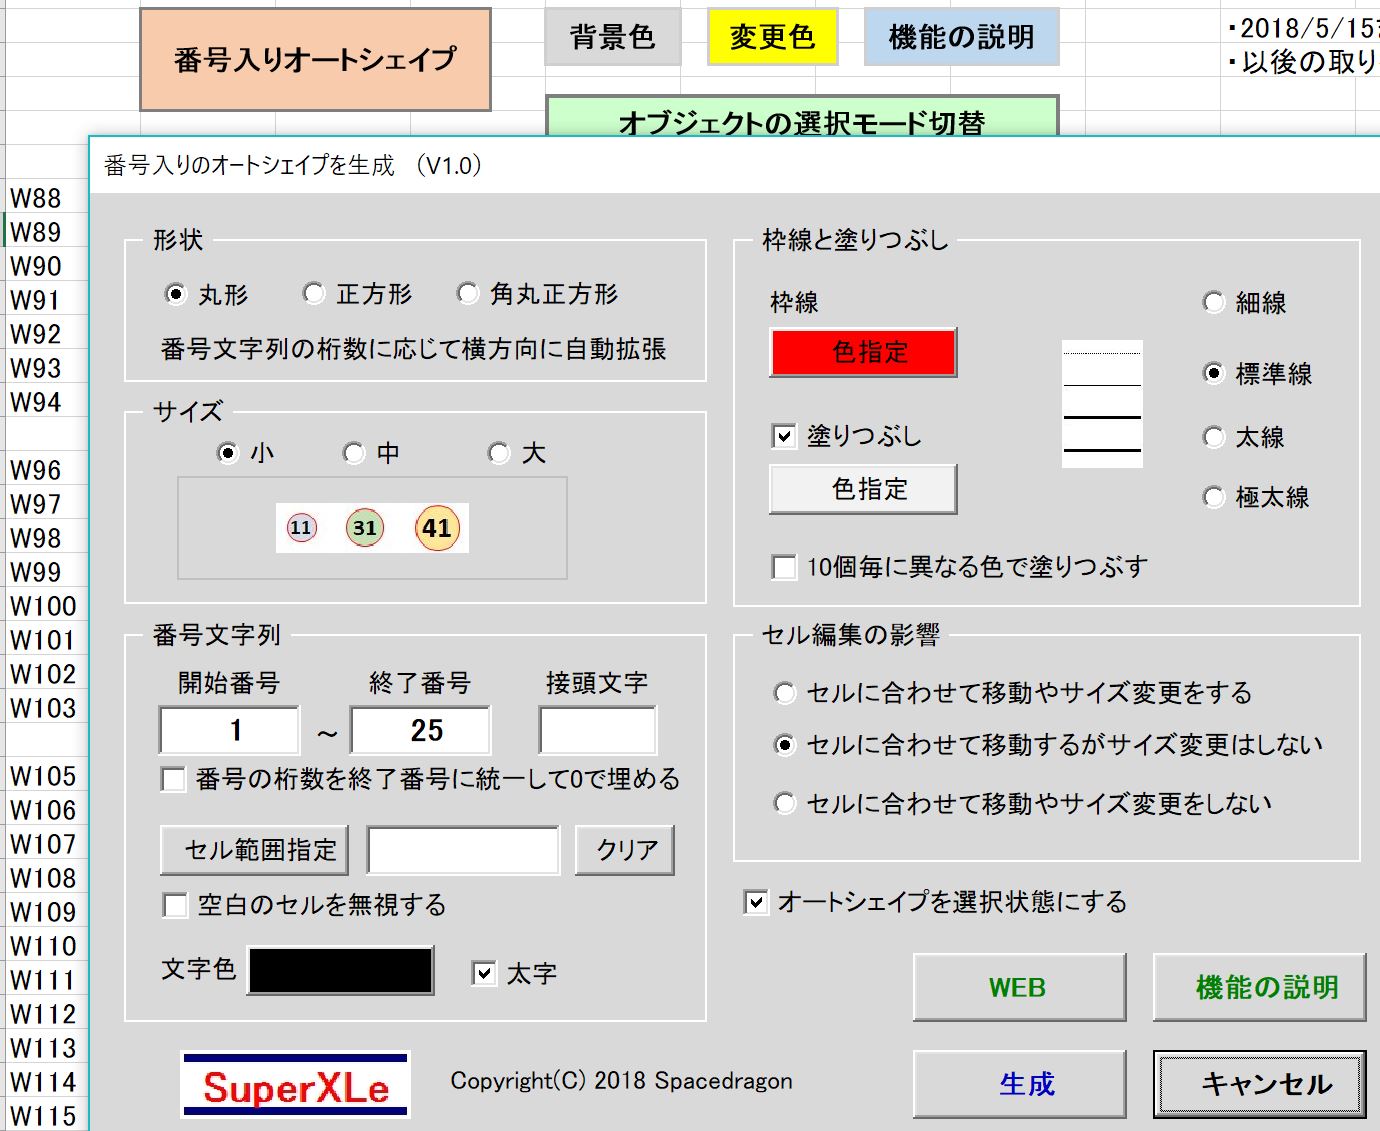This screenshot has height=1131, width=1380.
Task: Click the red 枠線 色指定 button
Action: pyautogui.click(x=862, y=352)
